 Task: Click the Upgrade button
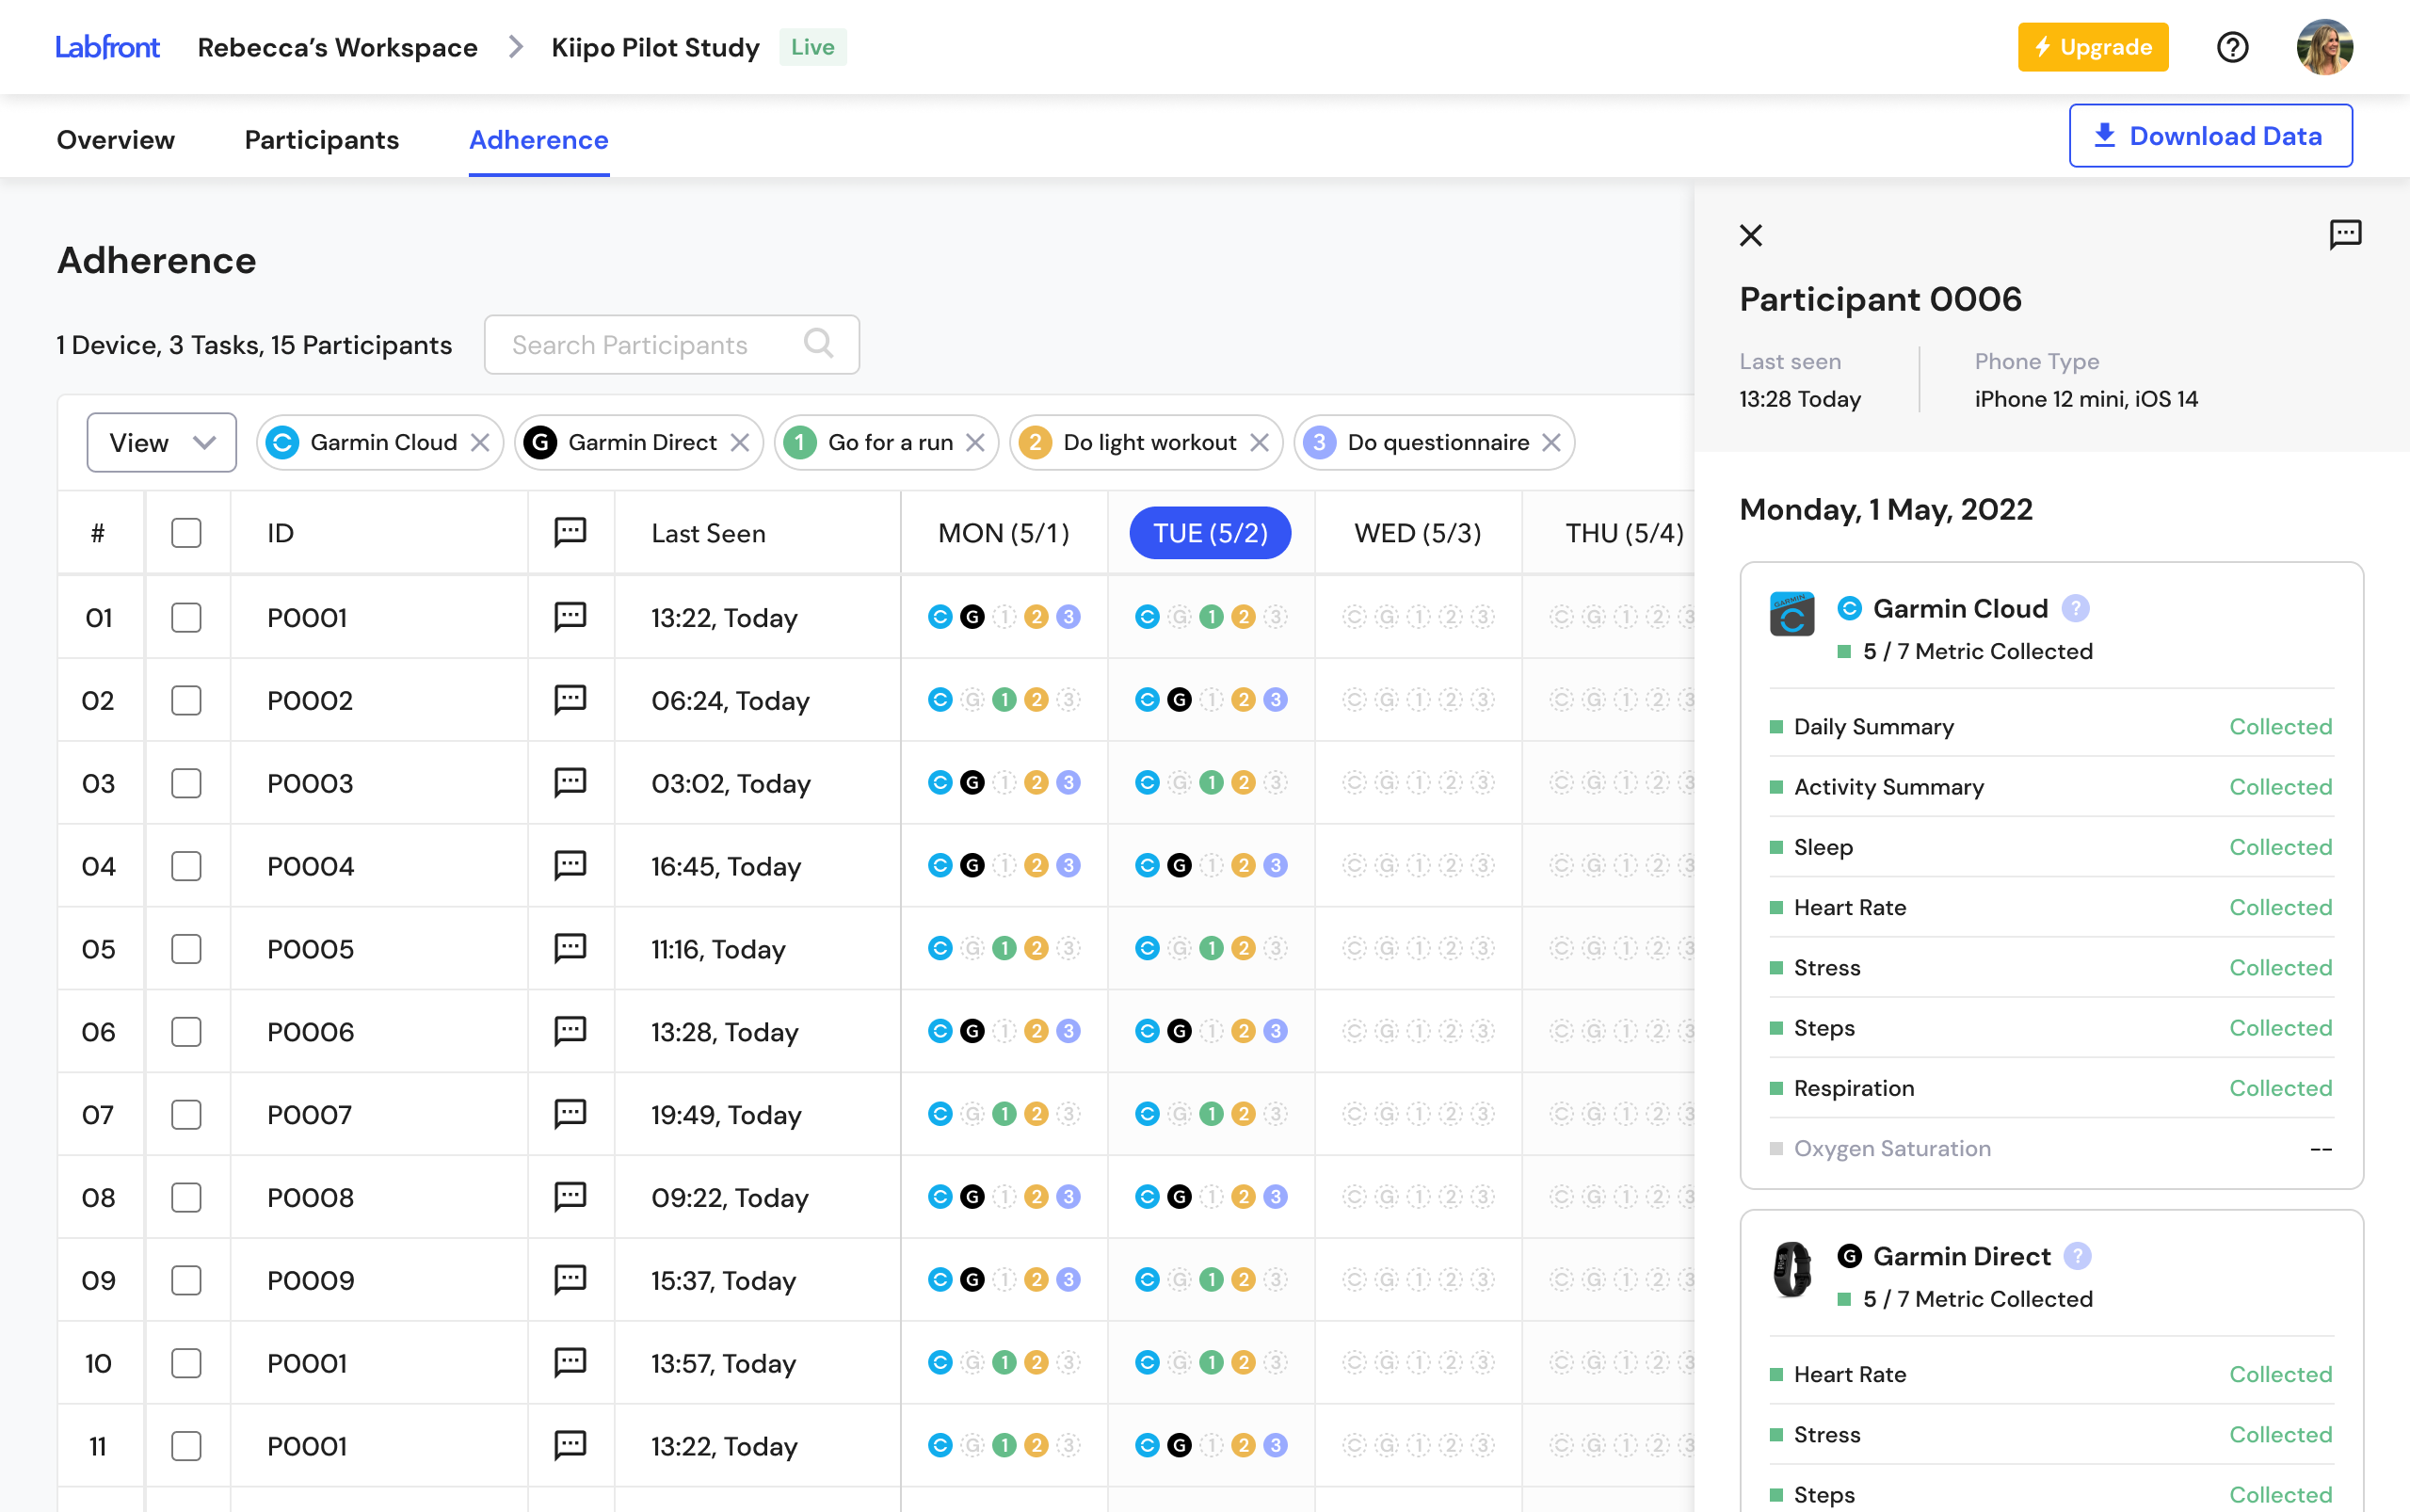click(2092, 46)
